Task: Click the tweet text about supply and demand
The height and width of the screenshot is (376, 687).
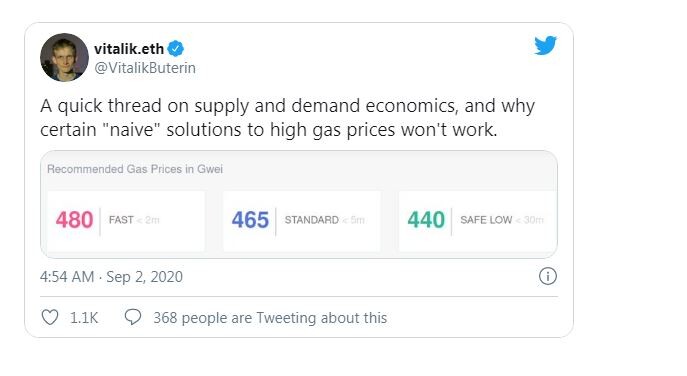Action: 287,117
